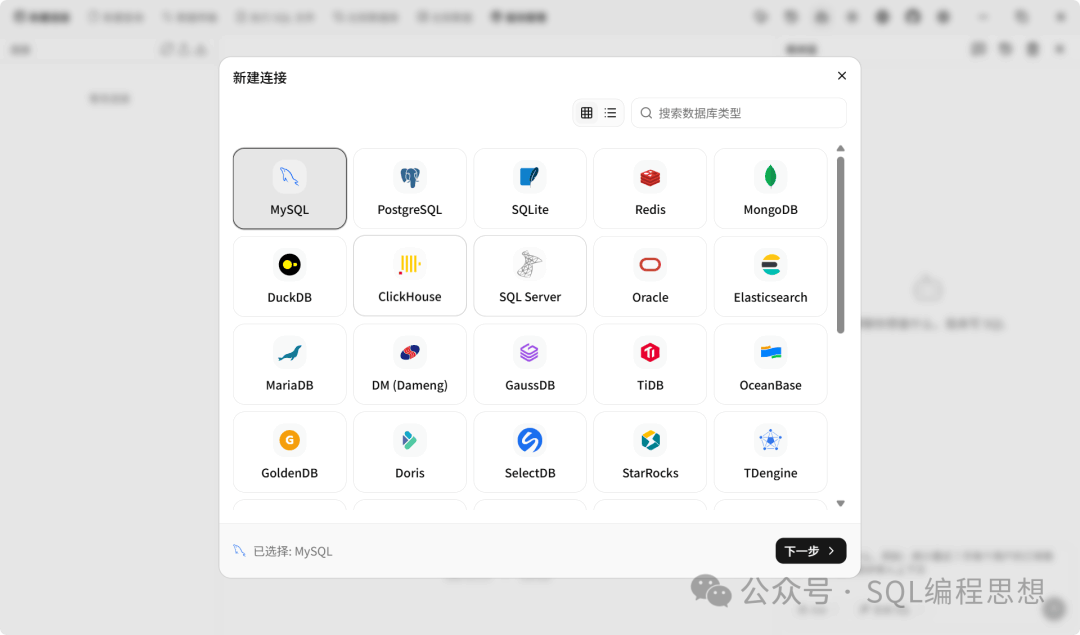1080x635 pixels.
Task: Click the search magnifier icon
Action: (x=646, y=113)
